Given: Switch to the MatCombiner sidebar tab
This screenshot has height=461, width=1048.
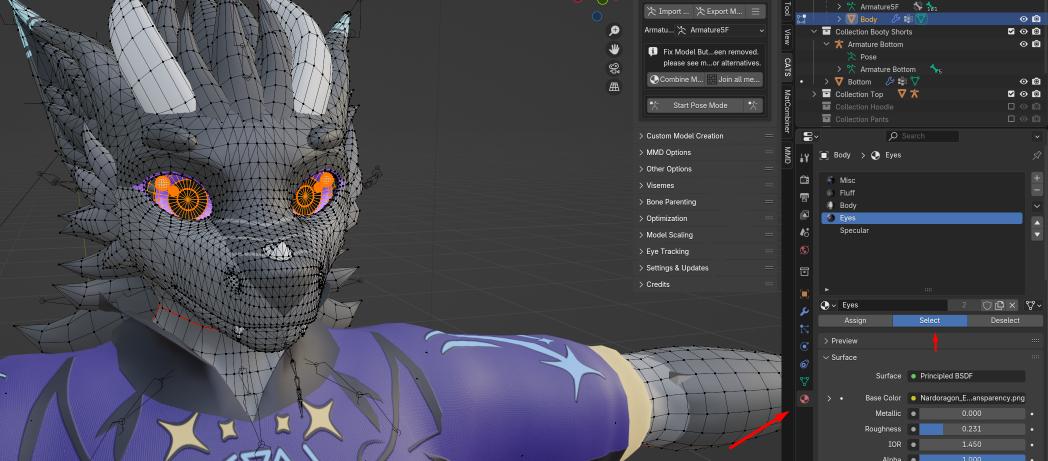Looking at the screenshot, I should coord(787,110).
